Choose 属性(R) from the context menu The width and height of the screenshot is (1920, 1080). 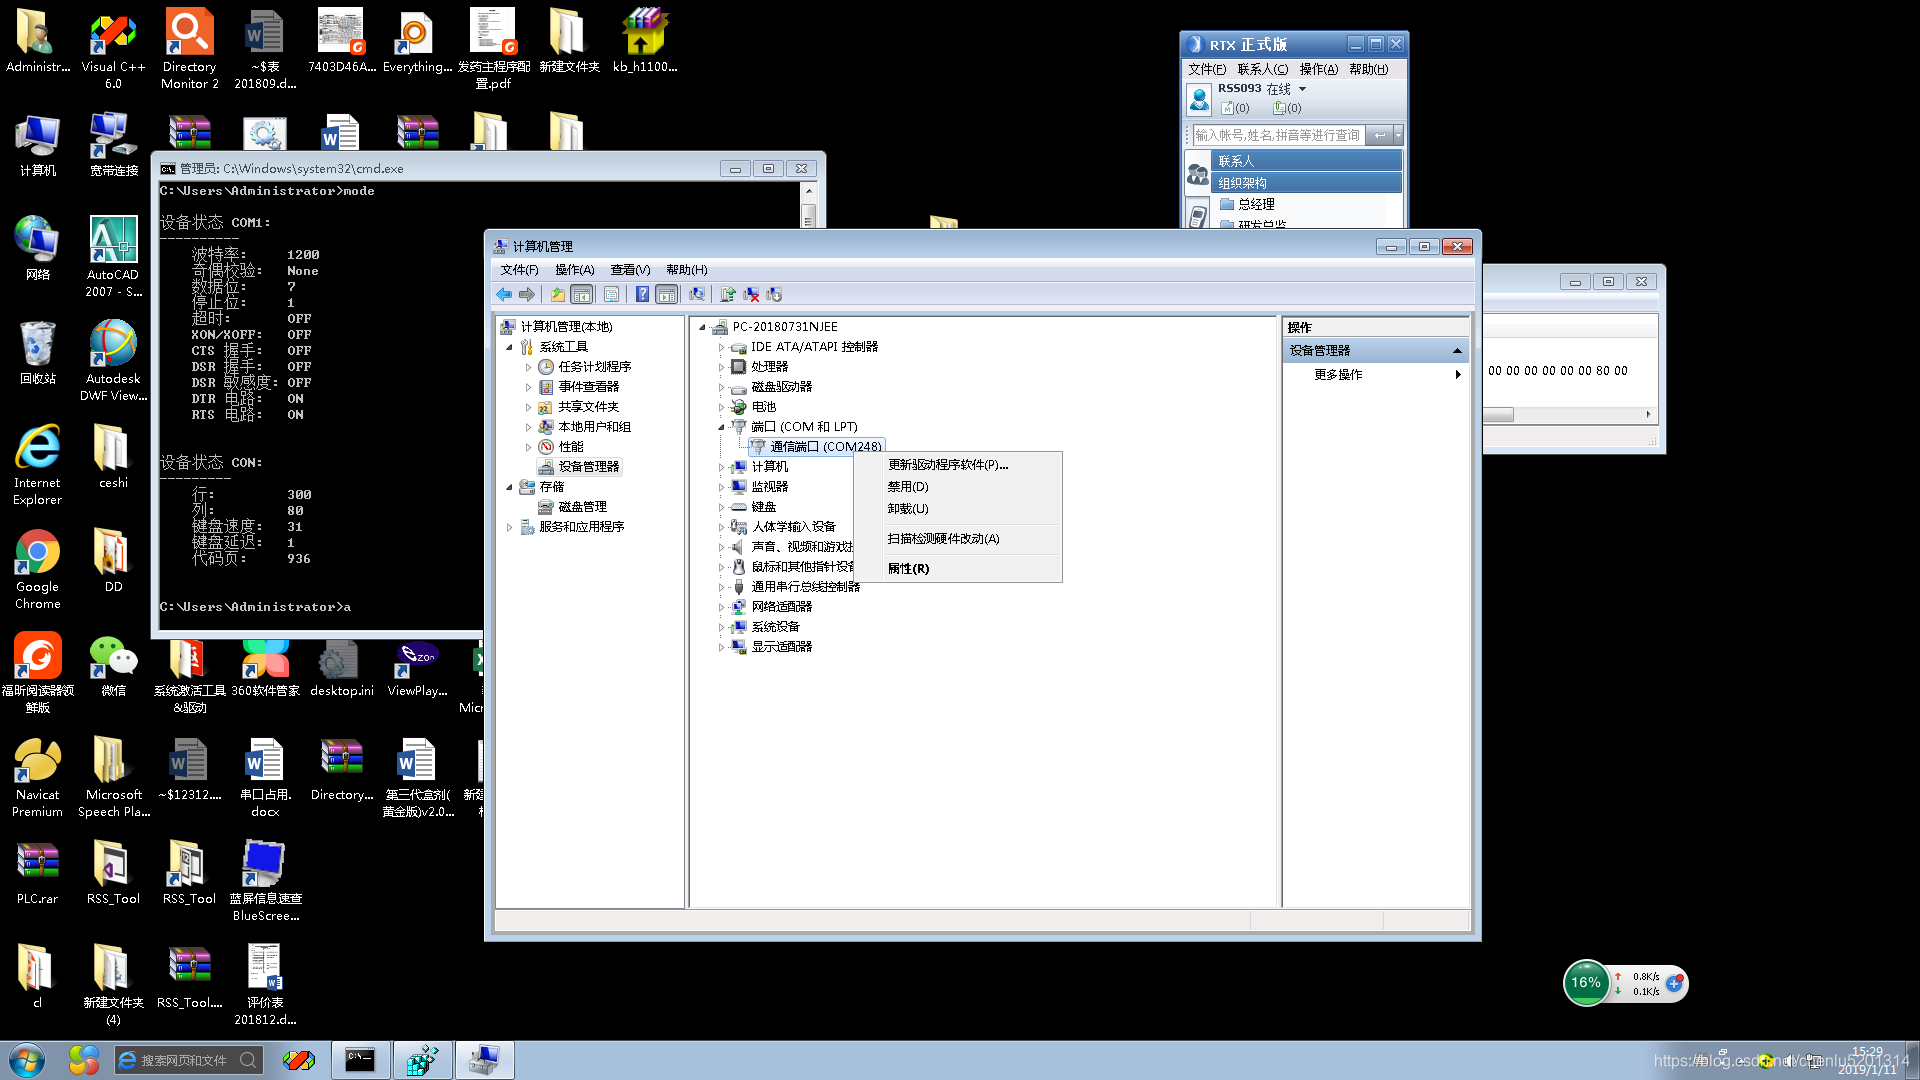coord(908,568)
